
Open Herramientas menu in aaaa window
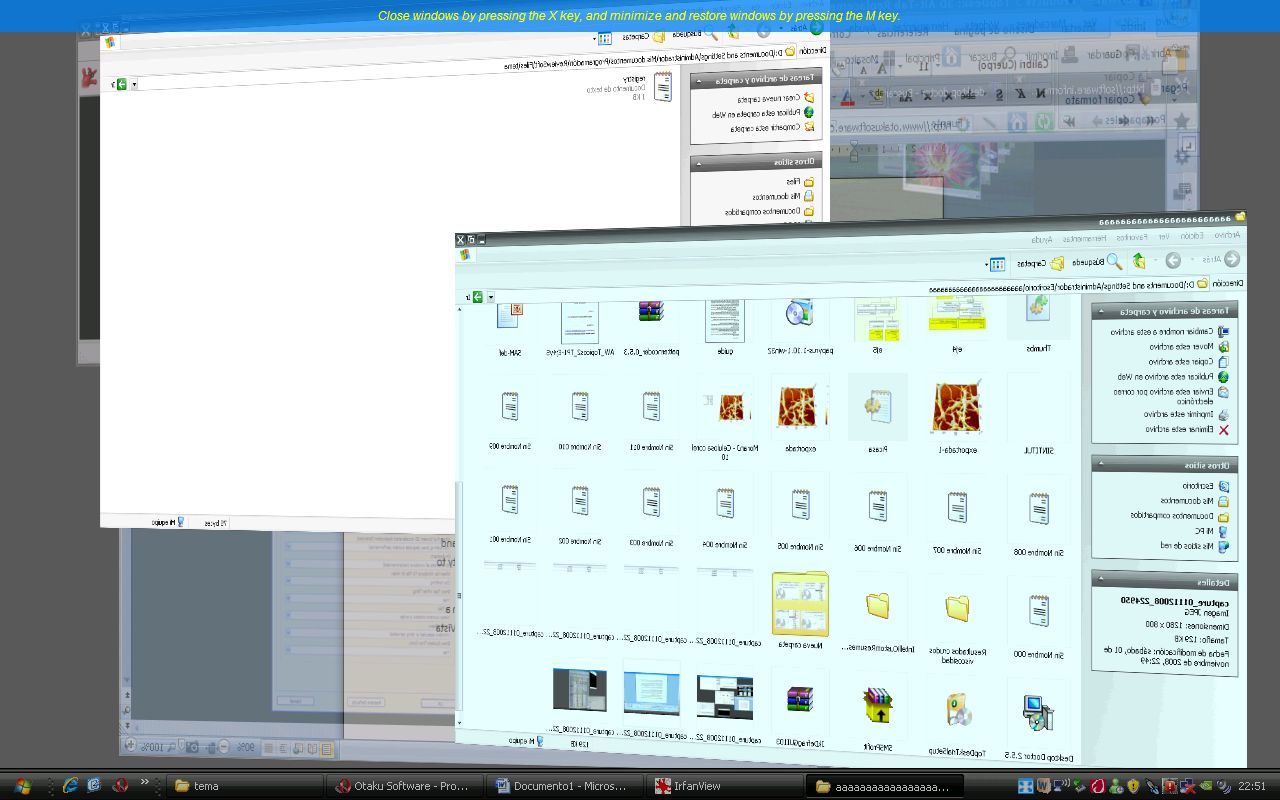[1084, 238]
